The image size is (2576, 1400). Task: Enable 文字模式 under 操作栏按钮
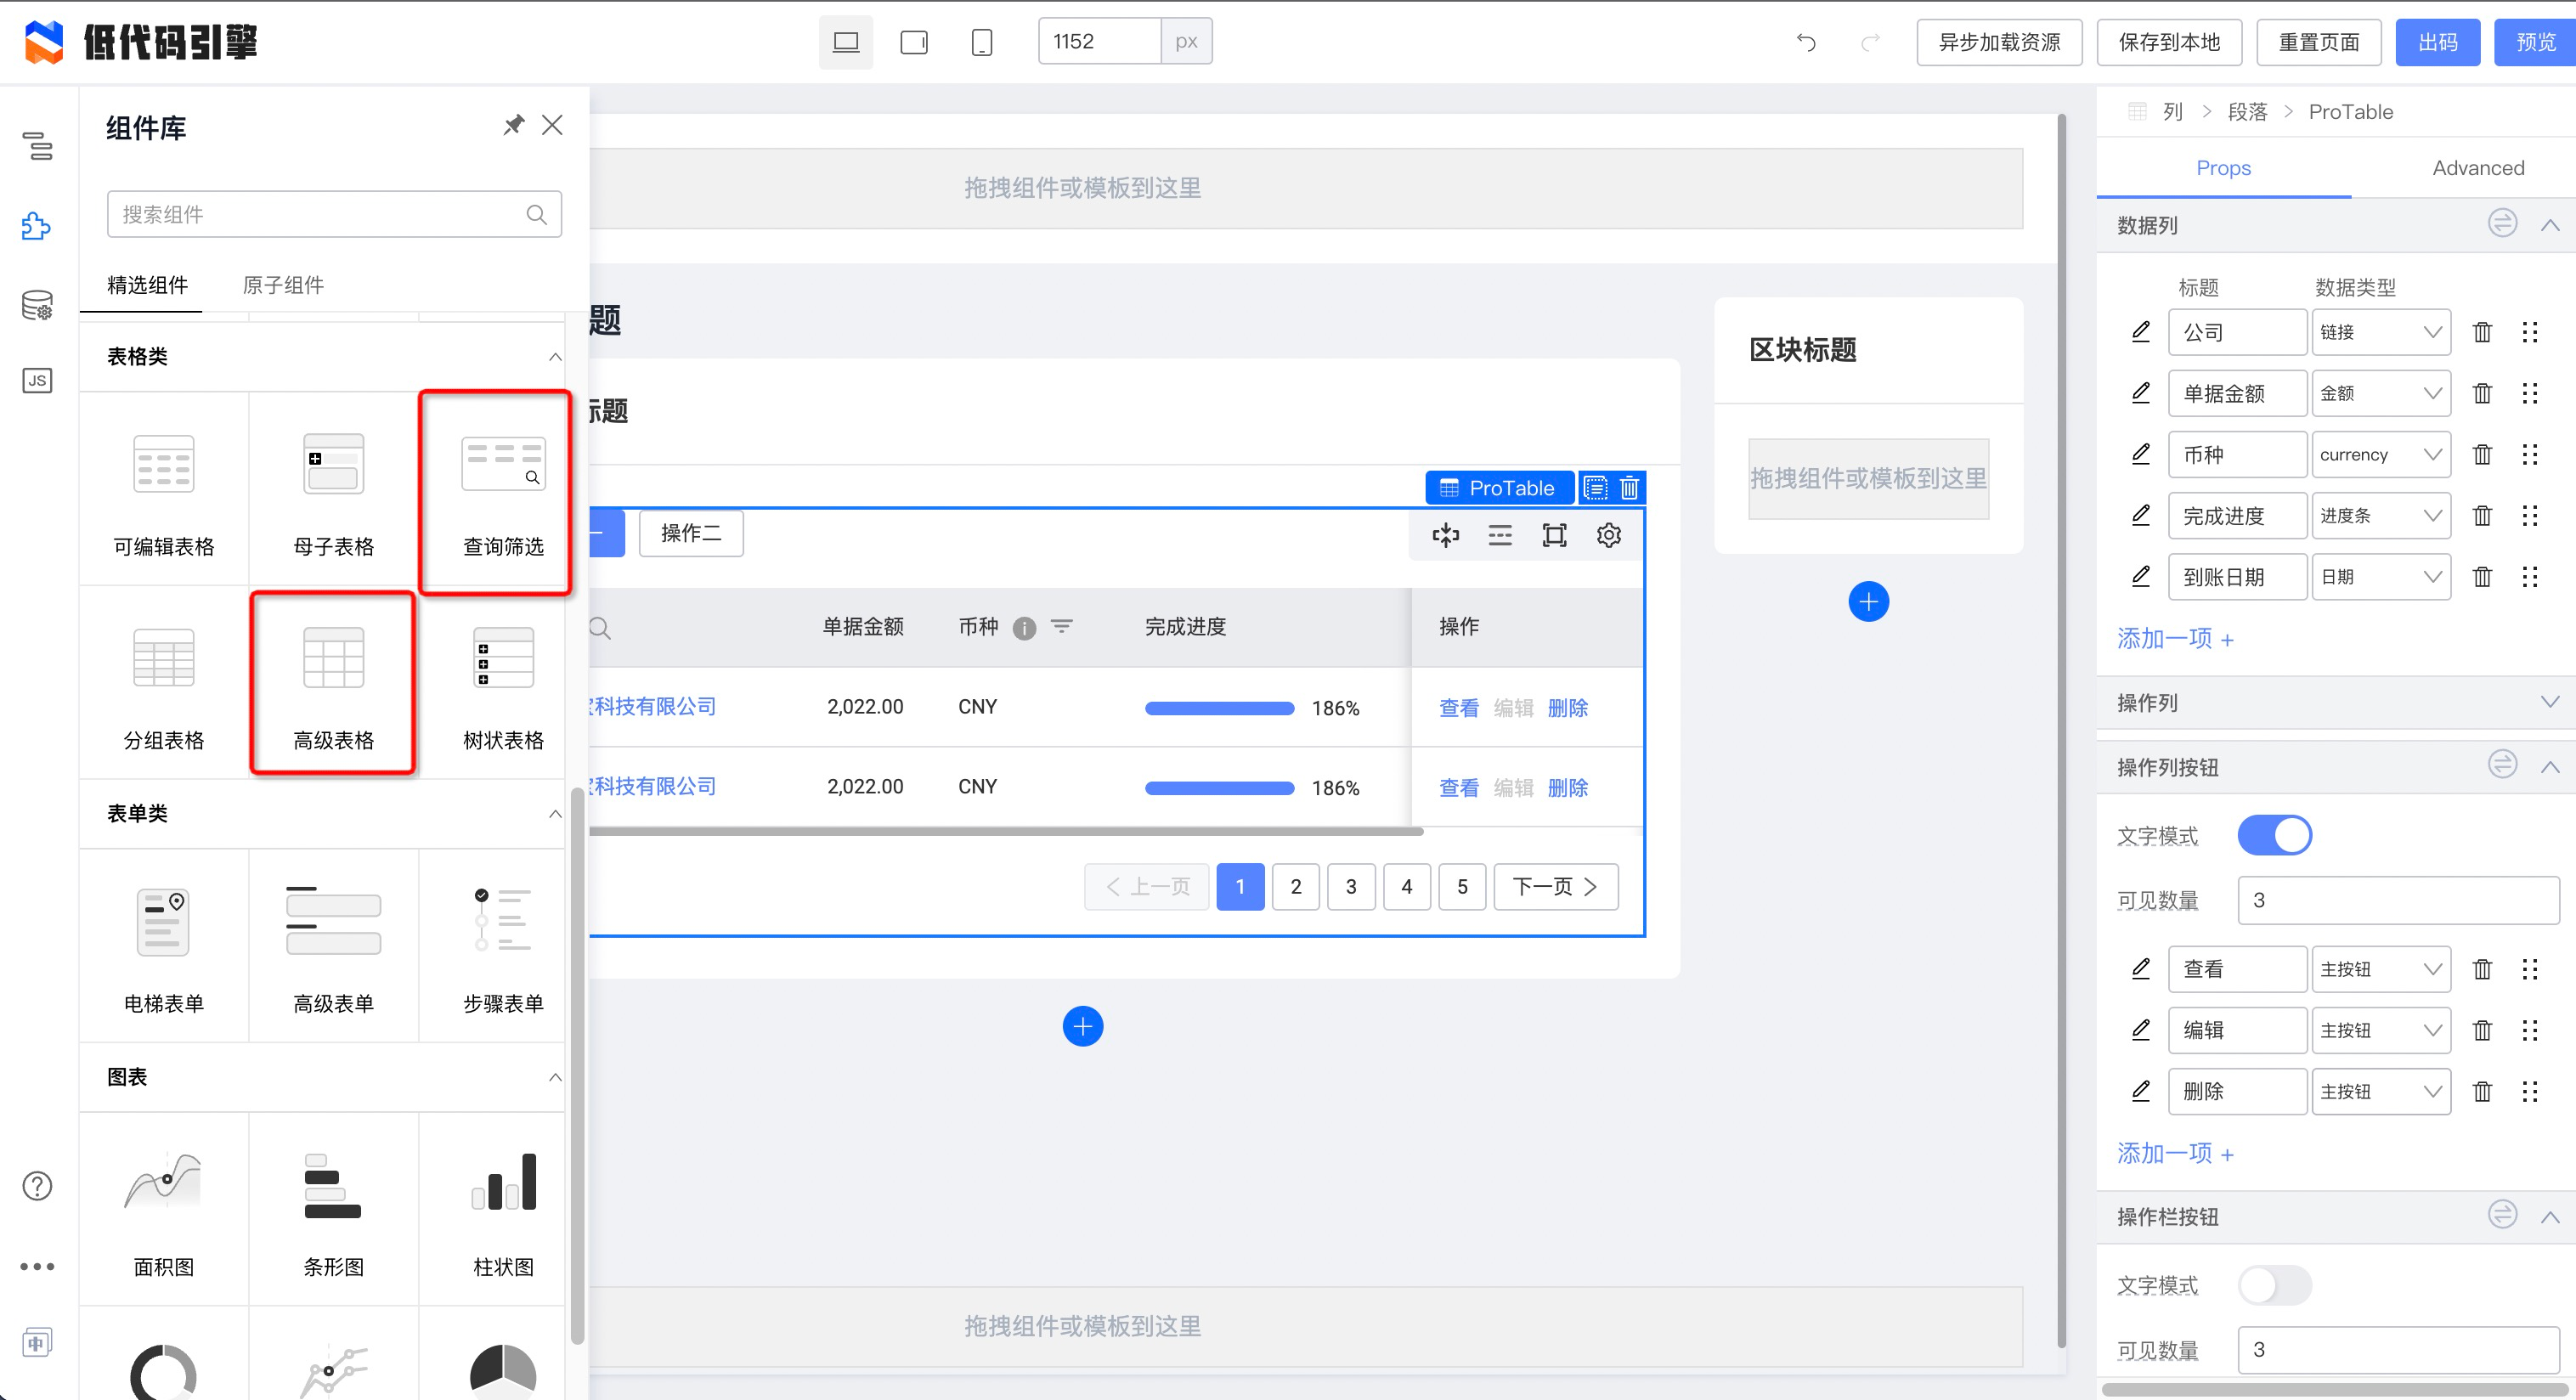[2274, 1285]
